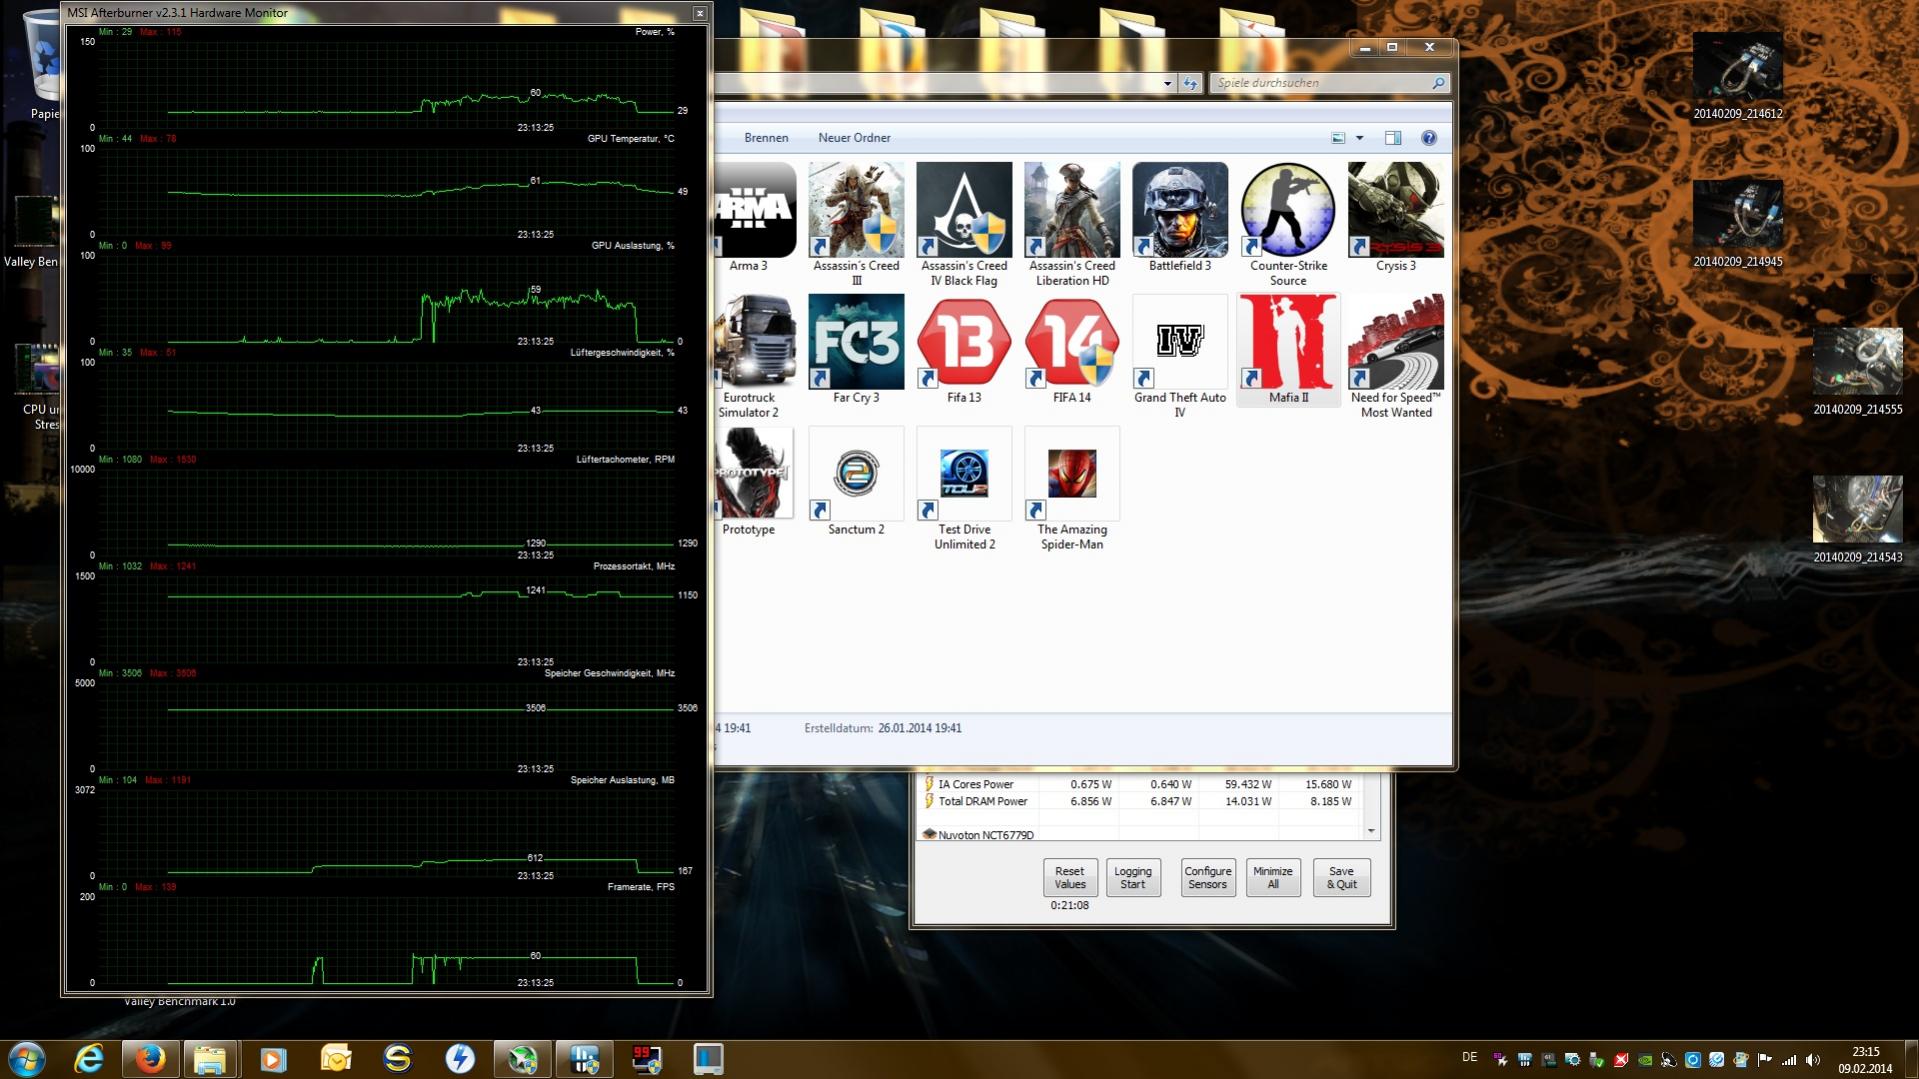Switch to Firefox in the taskbar
The width and height of the screenshot is (1919, 1079).
pos(150,1059)
